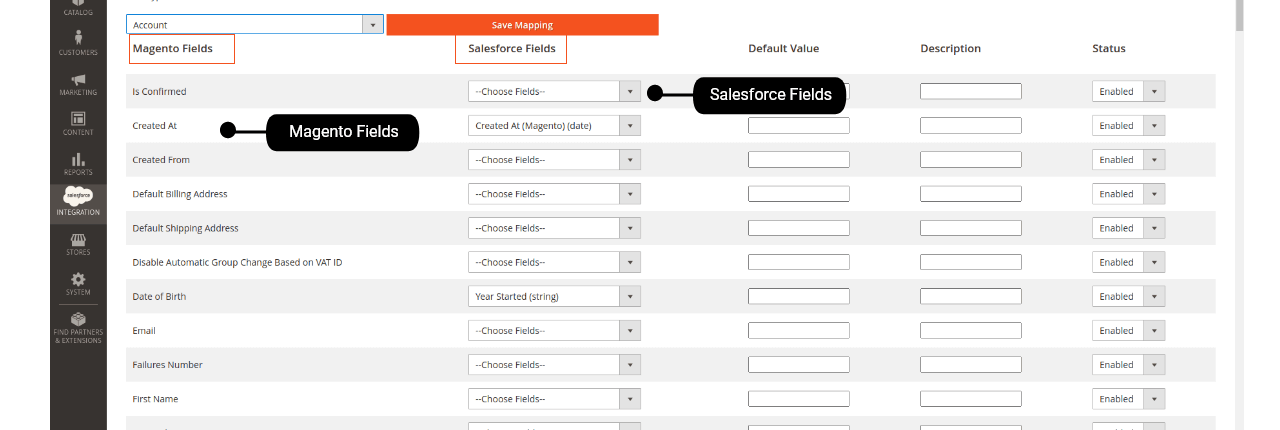Toggle Status Enabled dropdown for Is Confirmed
The height and width of the screenshot is (430, 1280).
click(x=1128, y=92)
